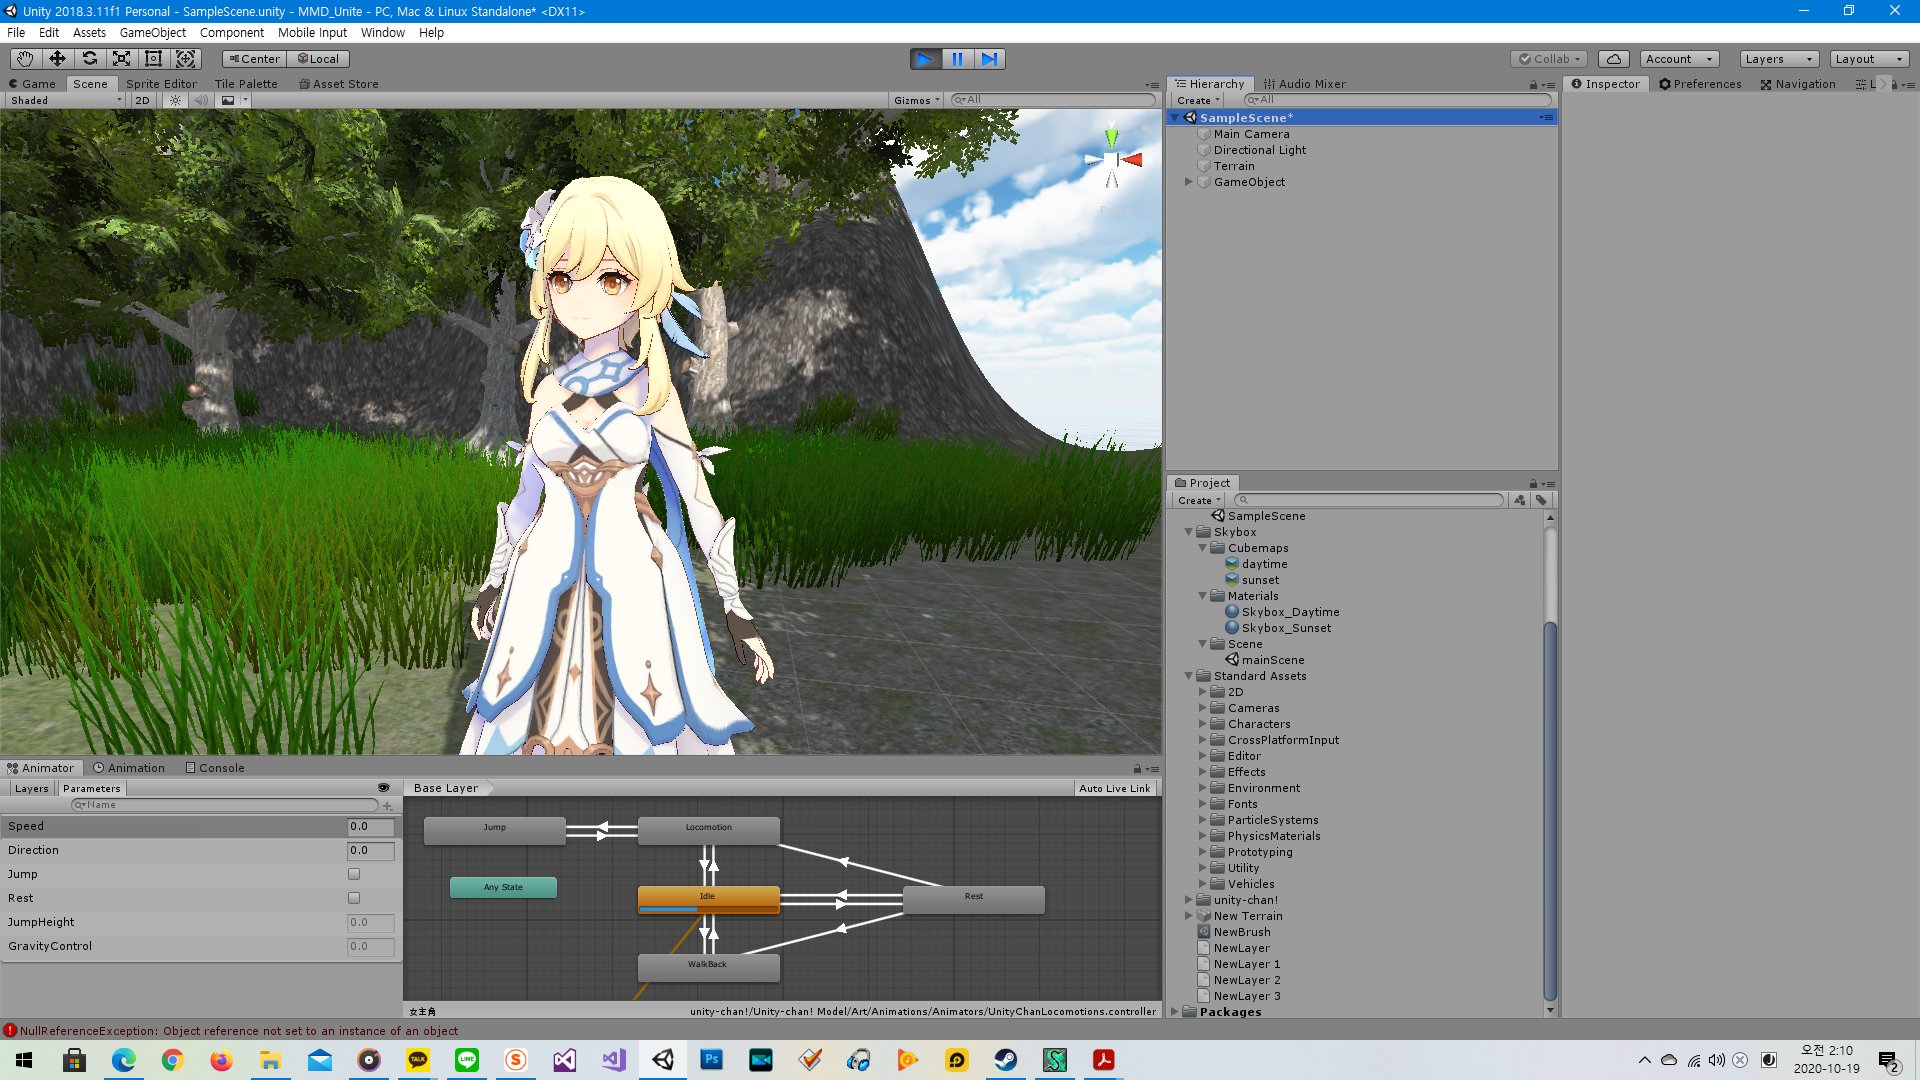
Task: Select the Rotate tool
Action: coord(89,59)
